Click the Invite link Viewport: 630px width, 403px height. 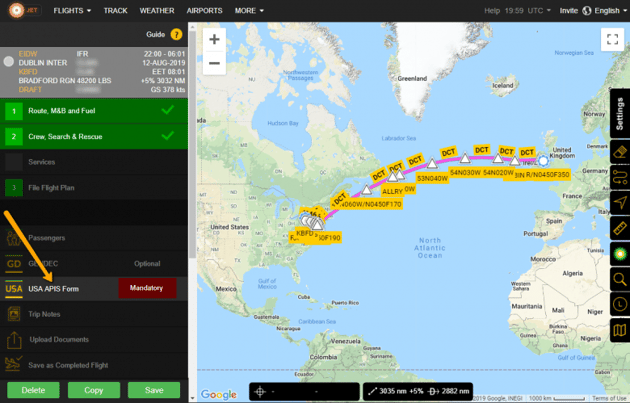(569, 11)
